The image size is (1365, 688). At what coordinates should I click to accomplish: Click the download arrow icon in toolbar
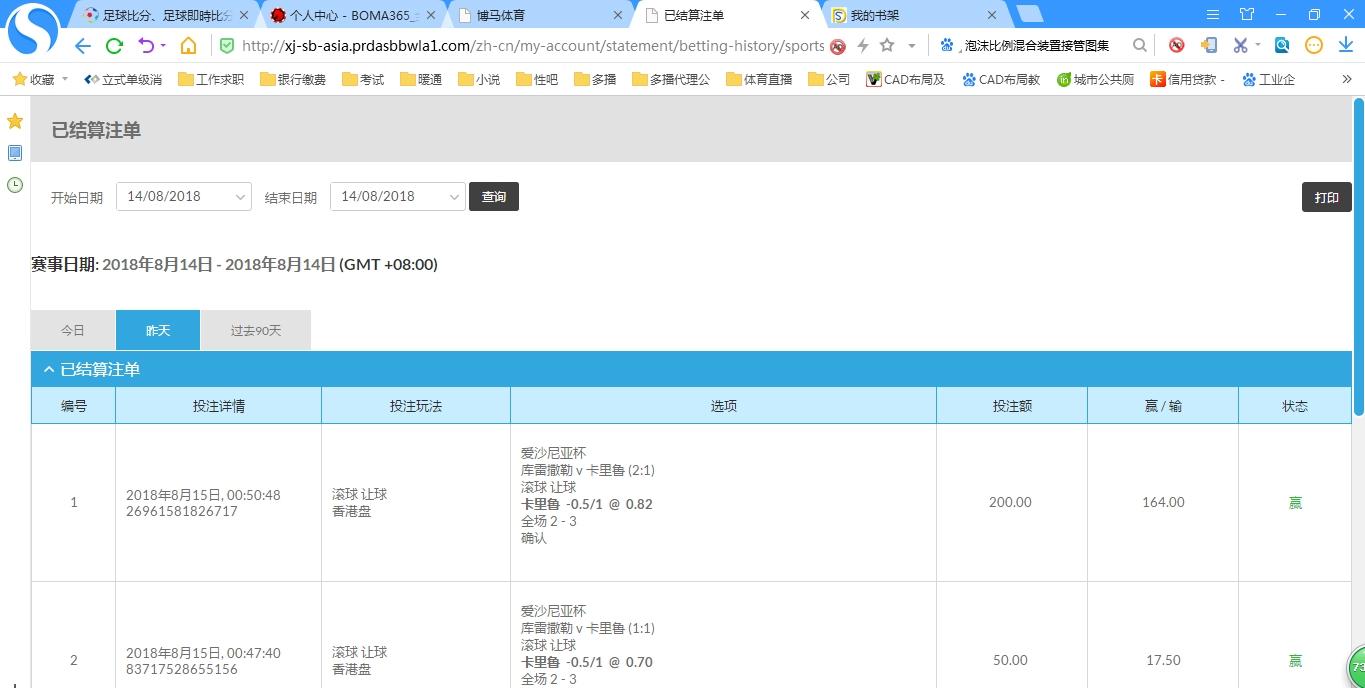click(x=1346, y=45)
